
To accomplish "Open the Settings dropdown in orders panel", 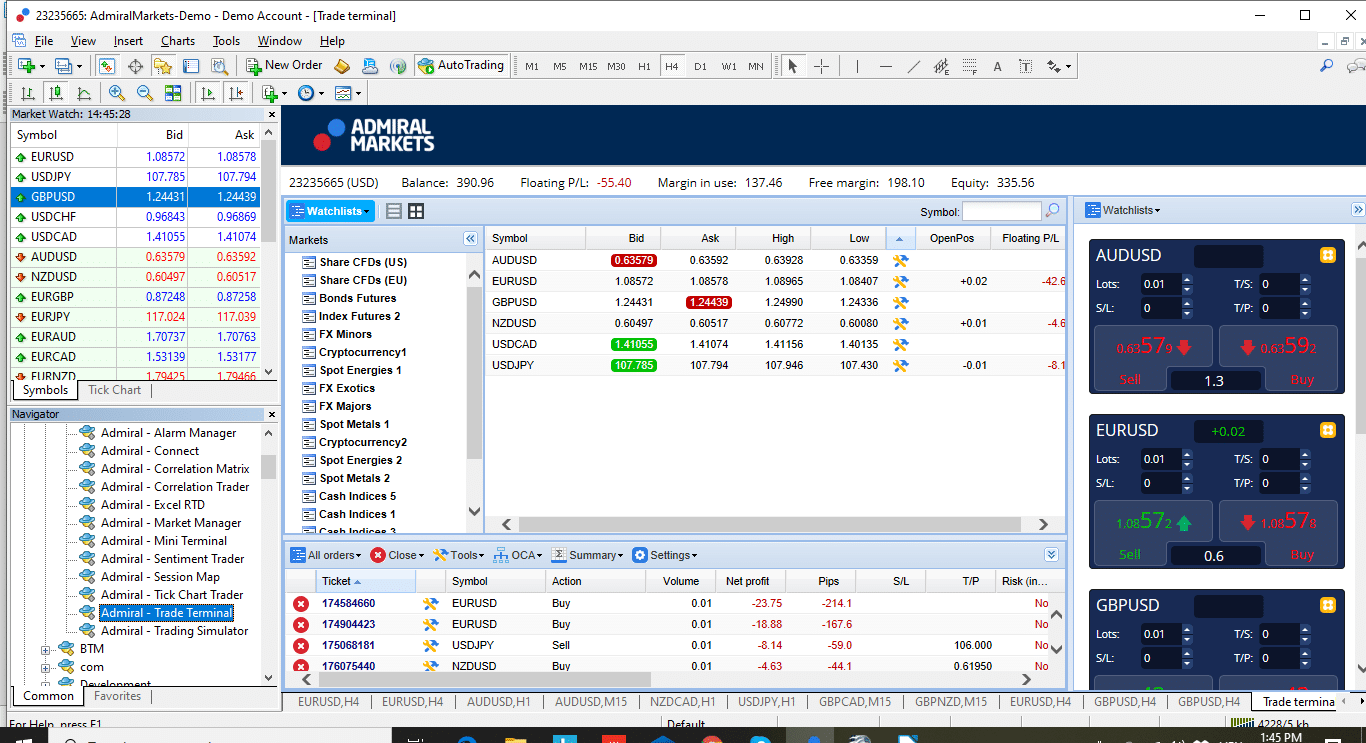I will coord(665,555).
